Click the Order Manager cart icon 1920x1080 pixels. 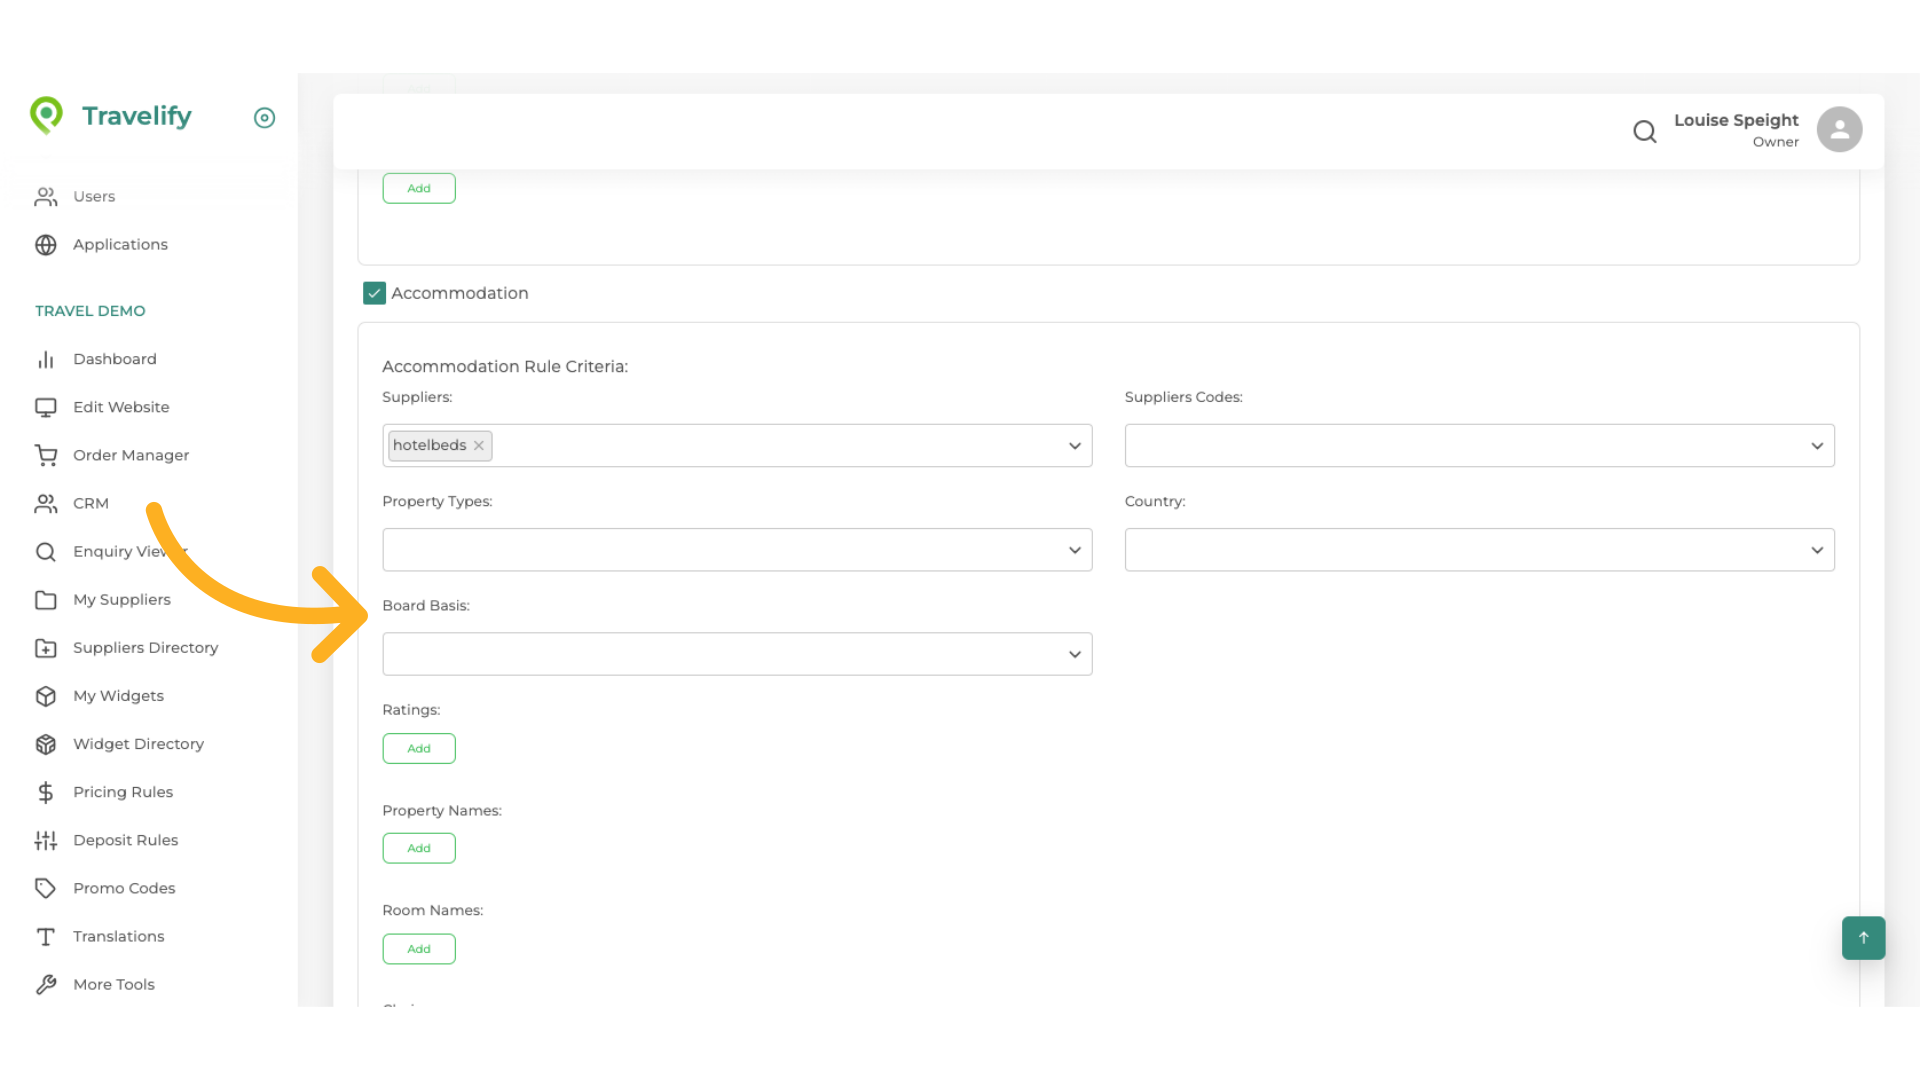coord(46,455)
